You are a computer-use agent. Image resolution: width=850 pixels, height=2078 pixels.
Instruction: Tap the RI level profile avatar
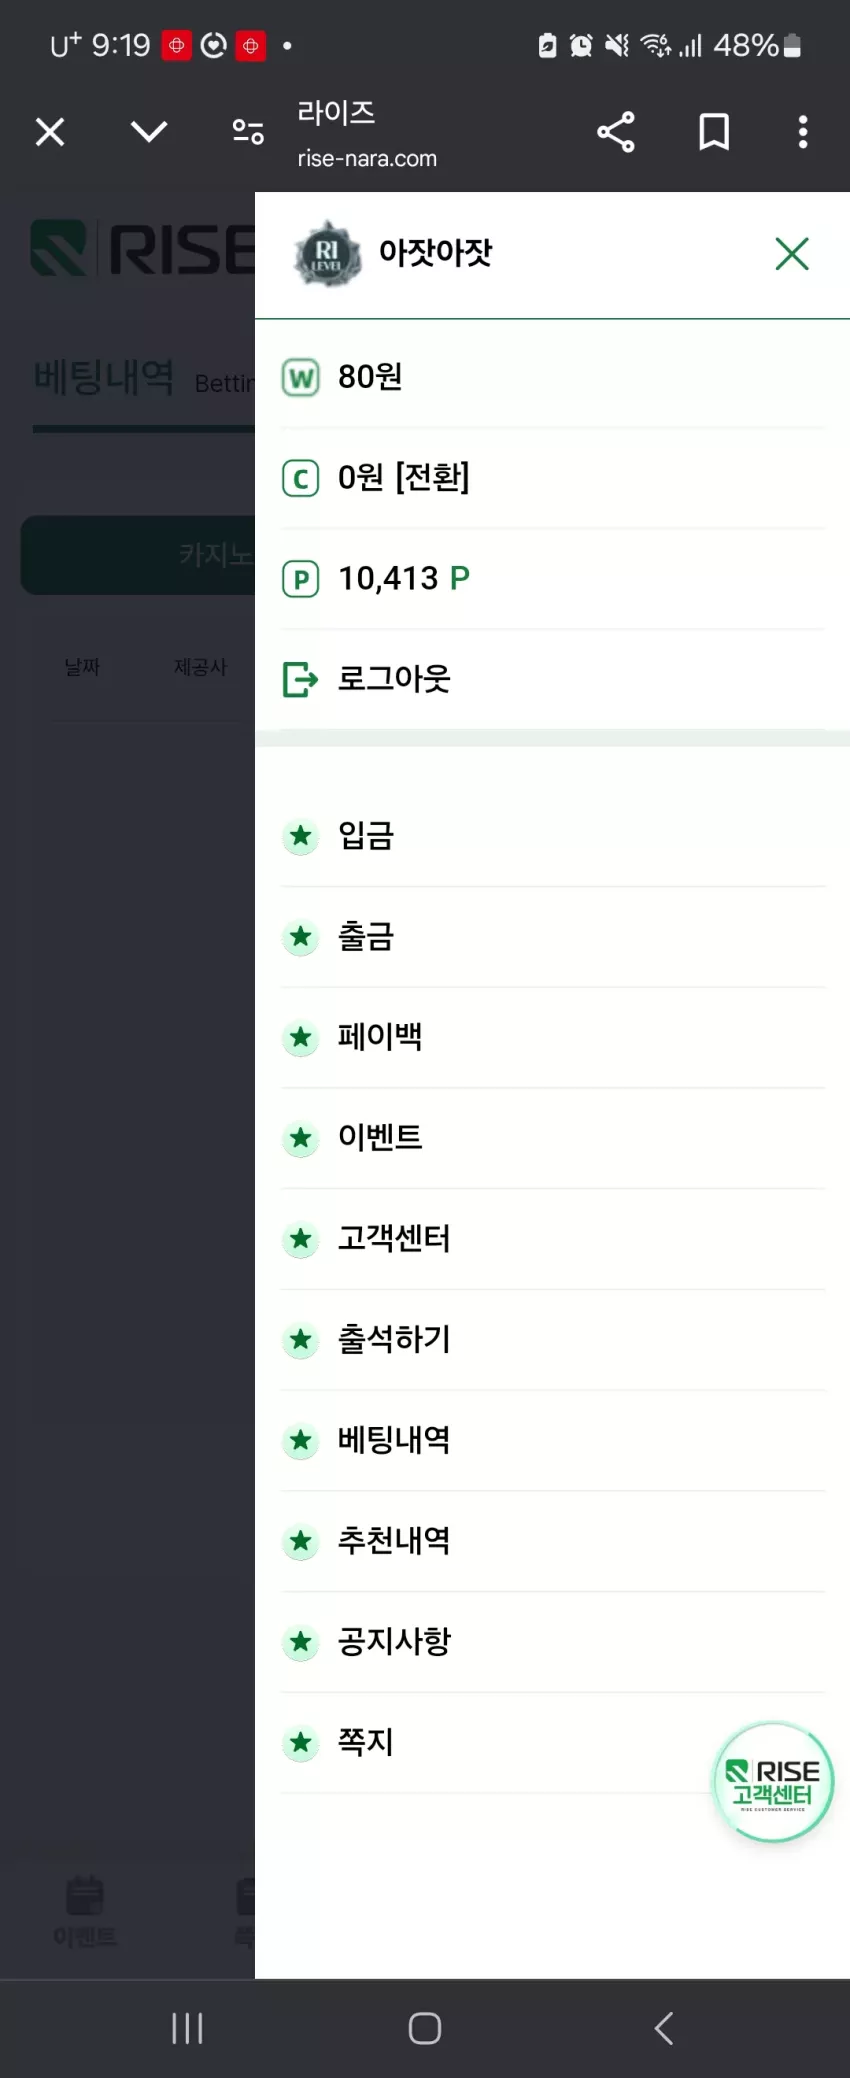point(327,254)
